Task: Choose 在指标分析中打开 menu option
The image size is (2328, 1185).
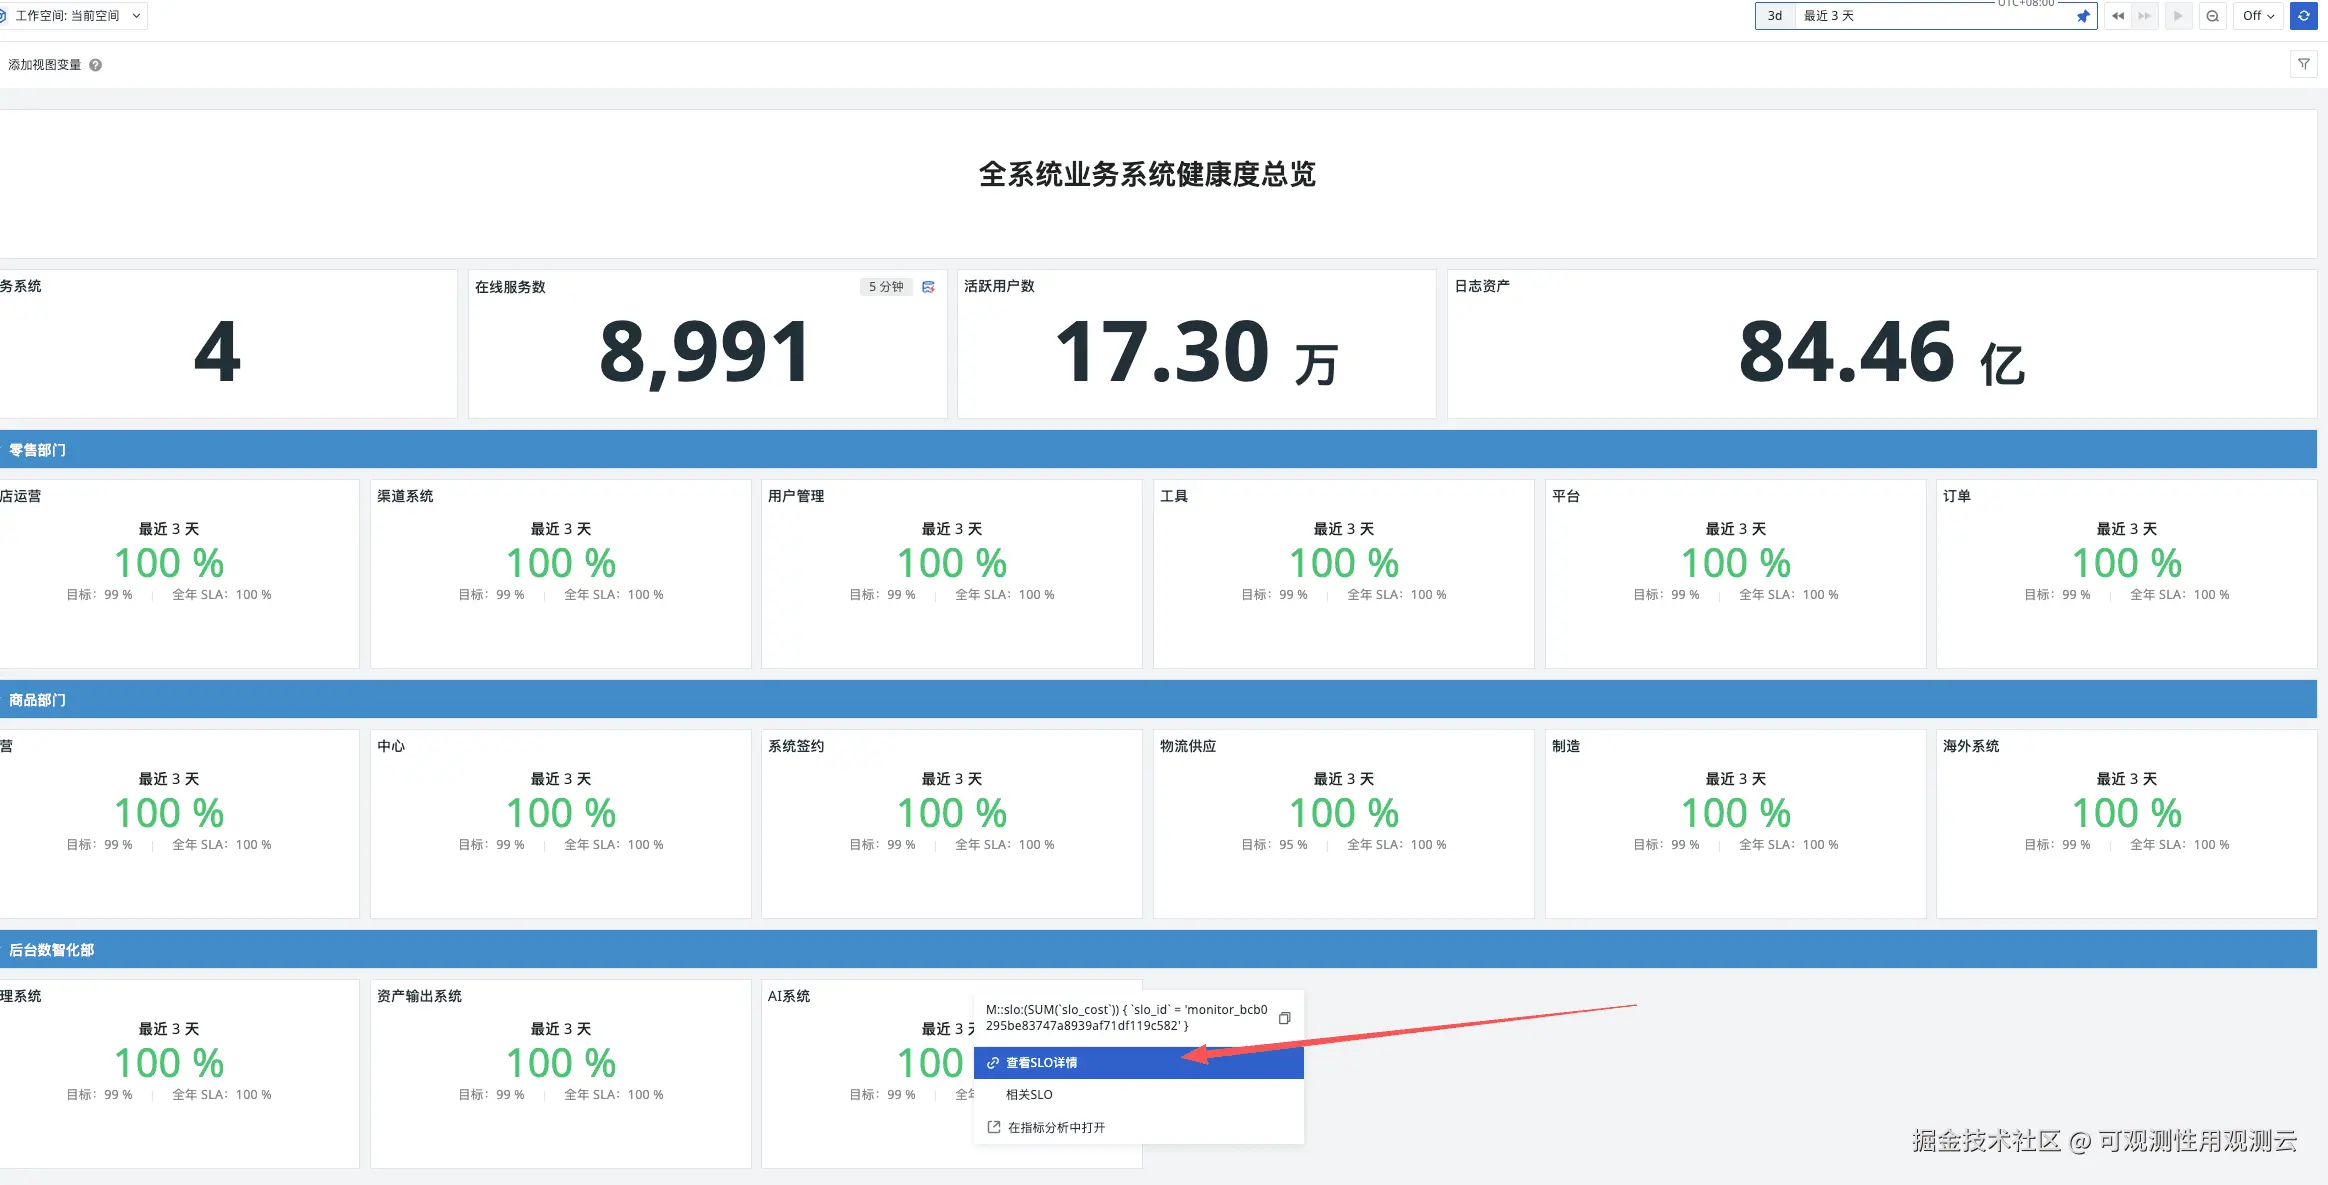Action: click(1056, 1127)
